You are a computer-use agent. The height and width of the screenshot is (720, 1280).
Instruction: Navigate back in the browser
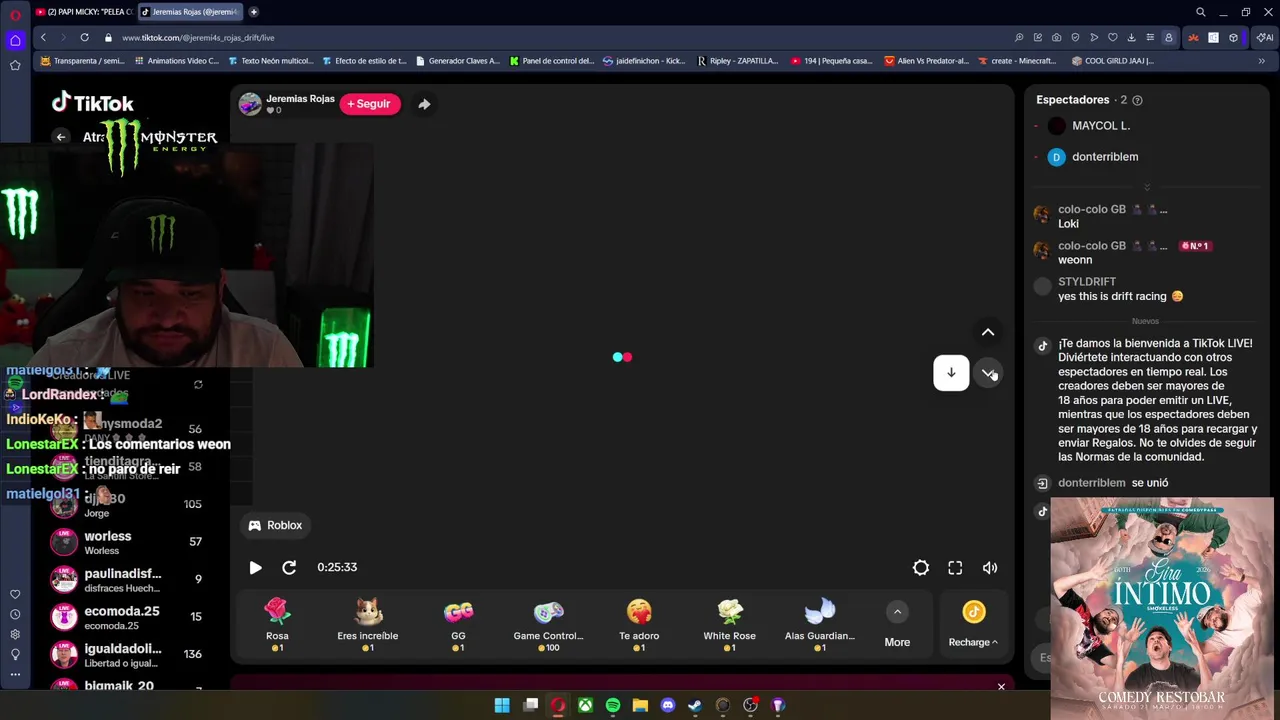[x=43, y=37]
